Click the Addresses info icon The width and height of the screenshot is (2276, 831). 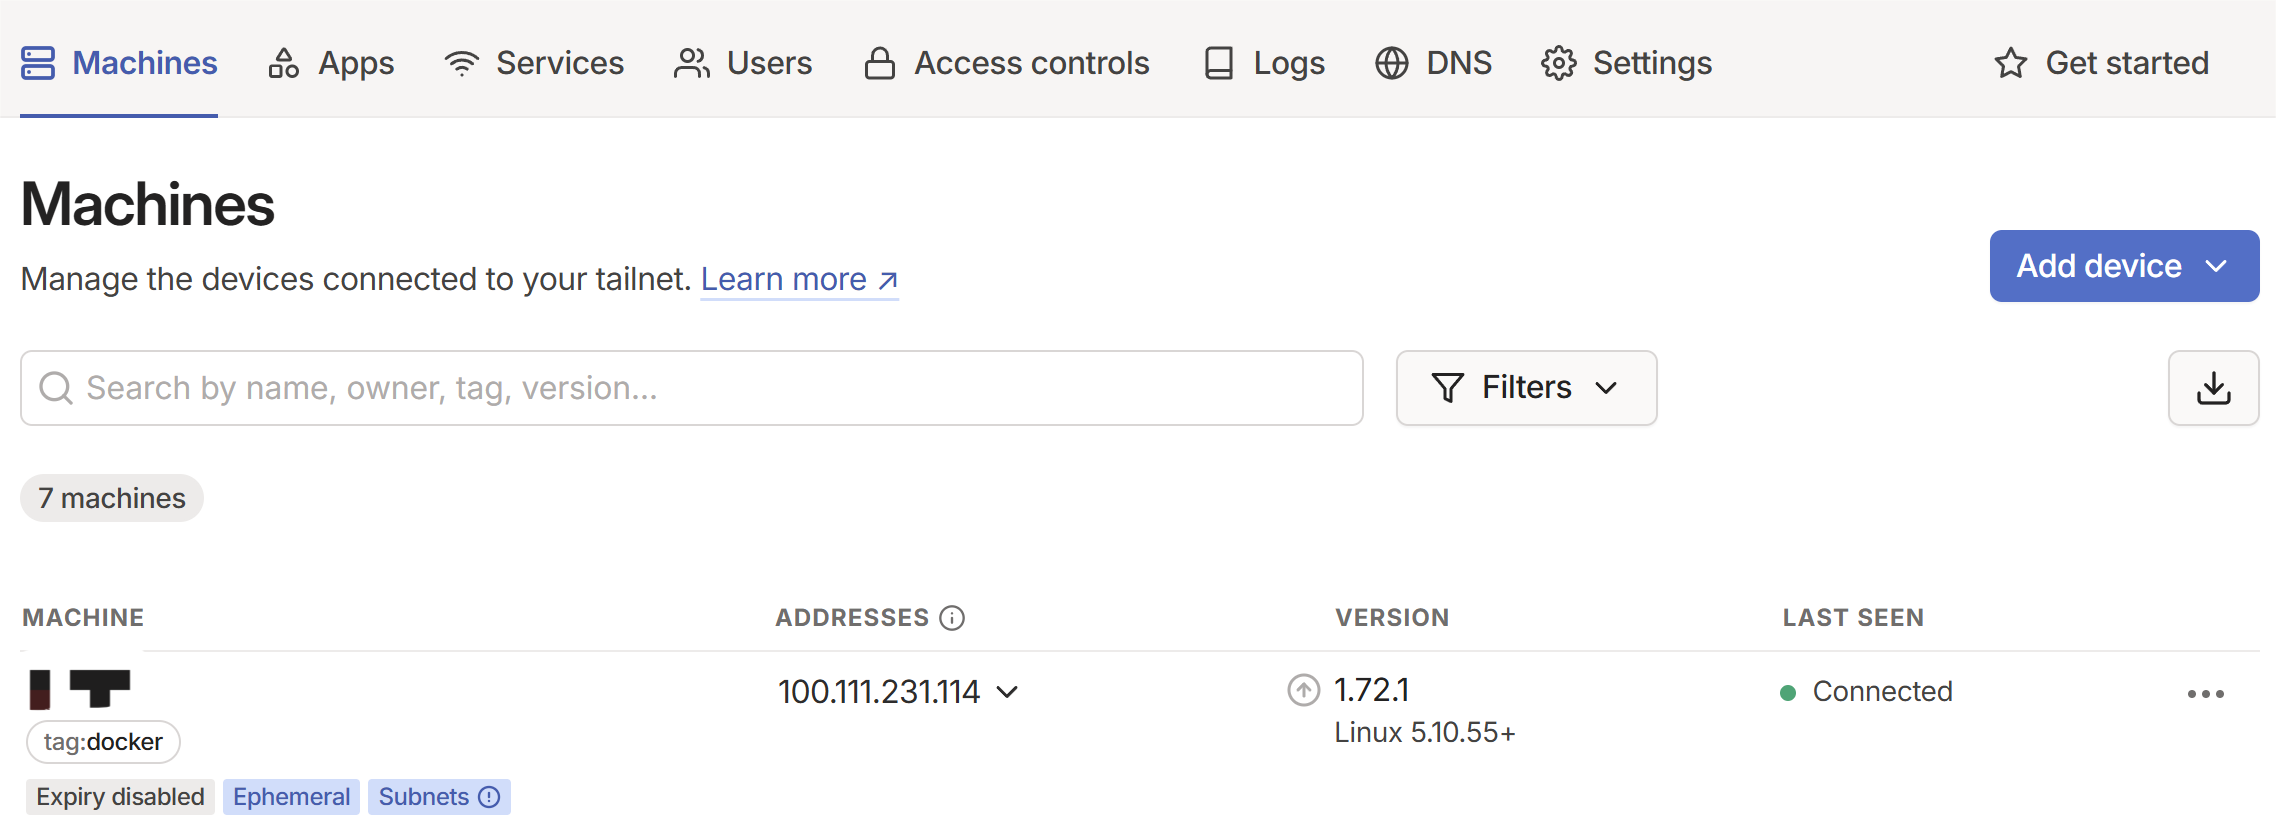952,618
